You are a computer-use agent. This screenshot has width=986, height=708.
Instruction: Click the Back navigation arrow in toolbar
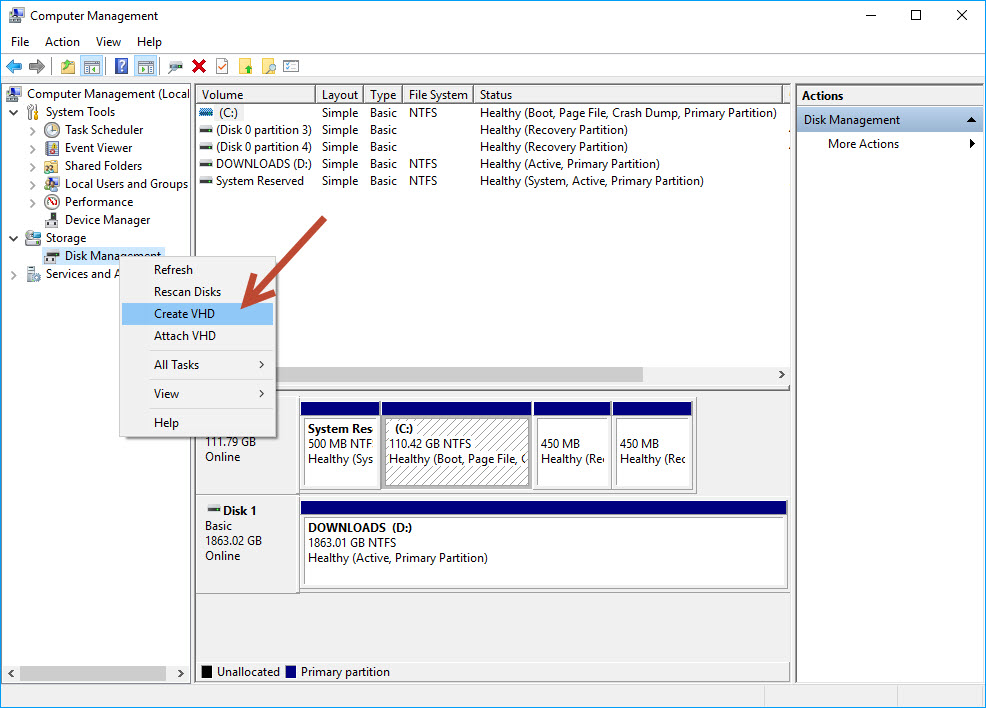[x=15, y=66]
